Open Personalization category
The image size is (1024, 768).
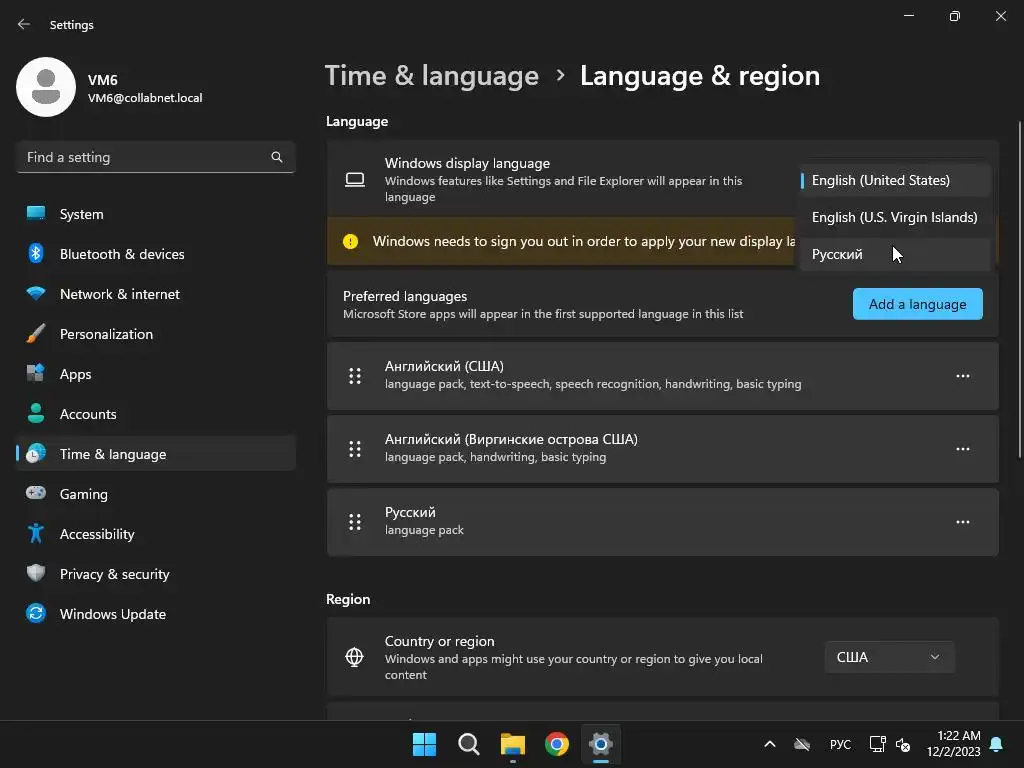point(155,334)
